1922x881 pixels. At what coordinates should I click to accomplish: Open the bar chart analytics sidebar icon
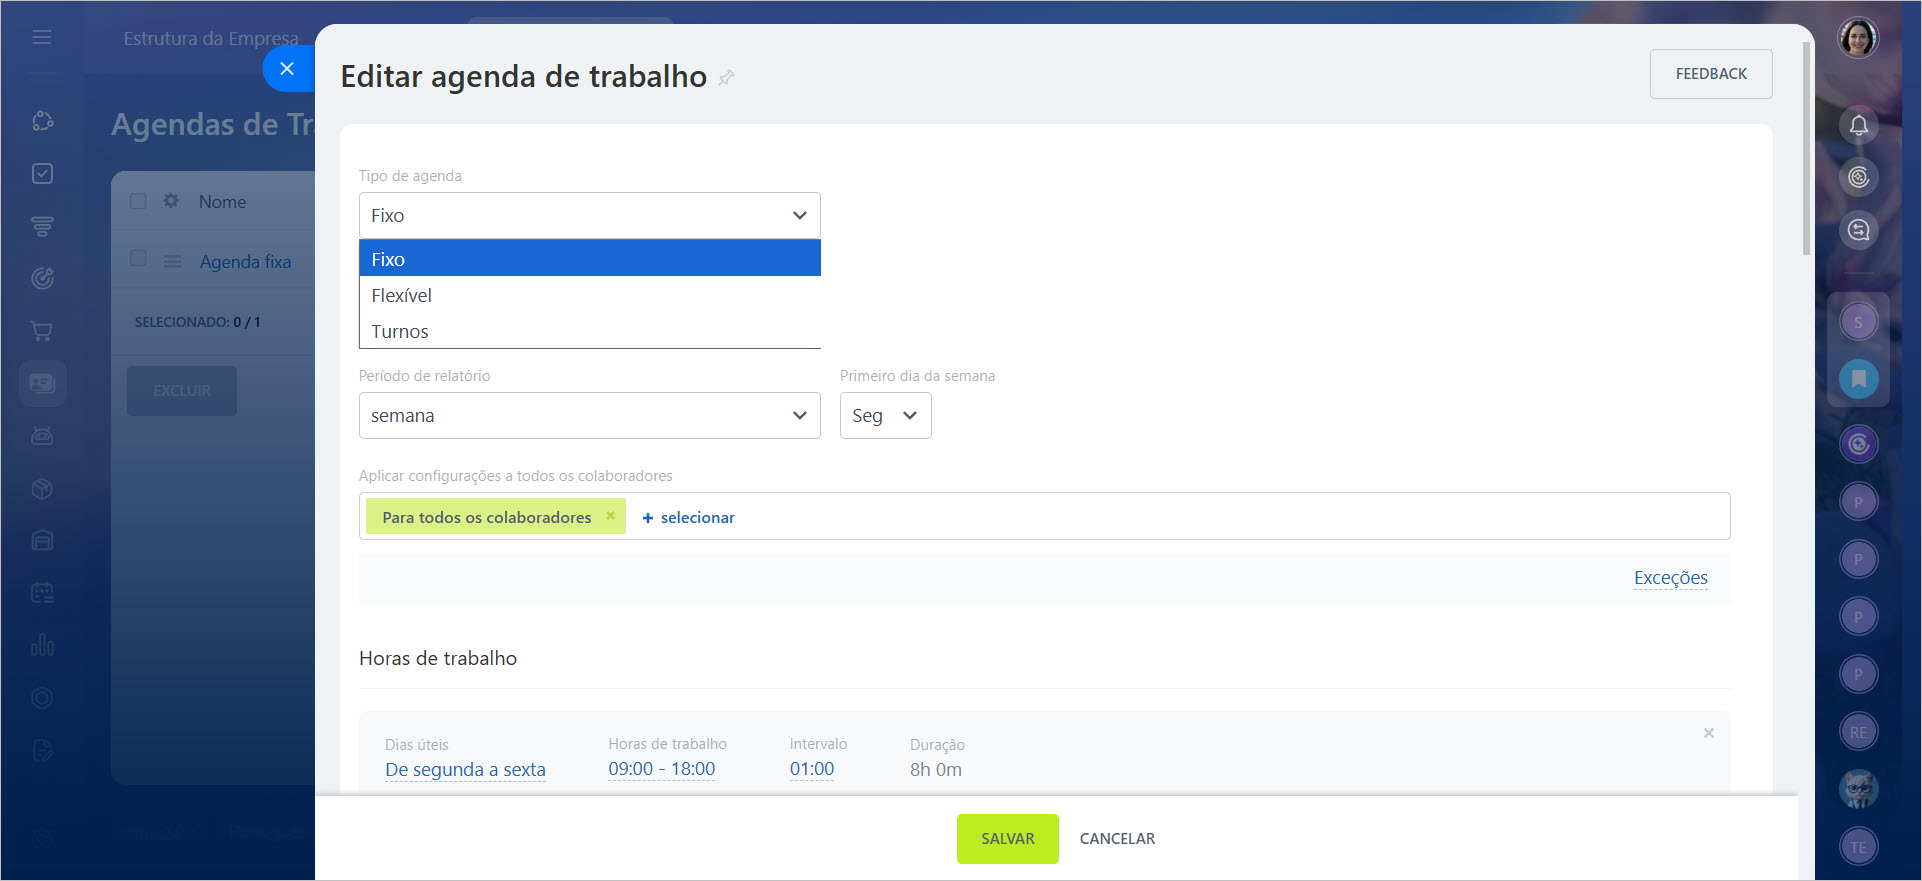(42, 645)
